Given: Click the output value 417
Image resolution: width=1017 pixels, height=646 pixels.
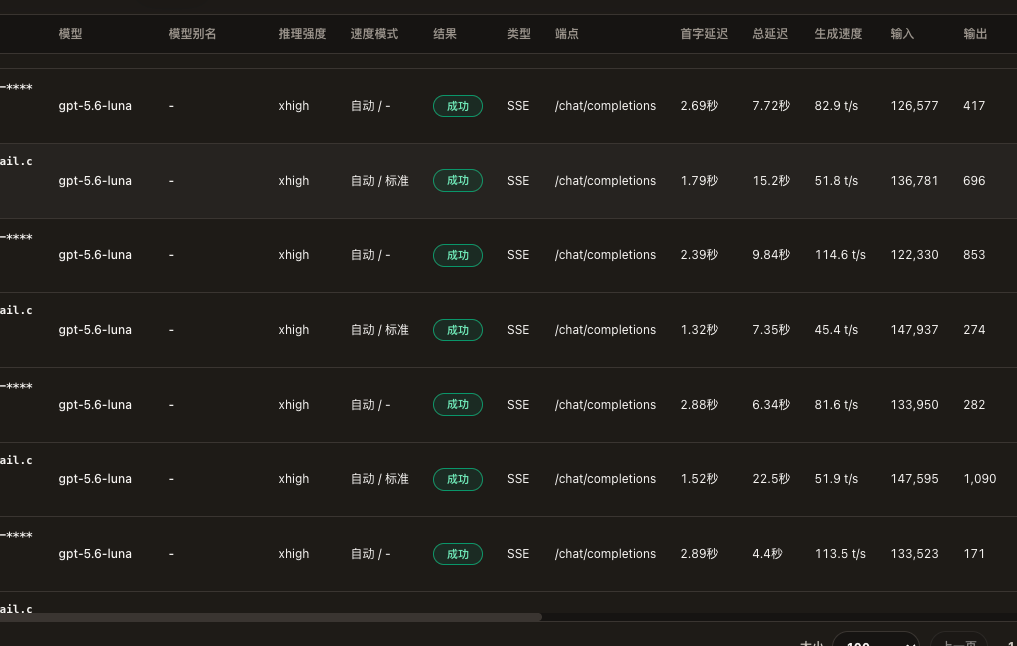Looking at the screenshot, I should 974,106.
